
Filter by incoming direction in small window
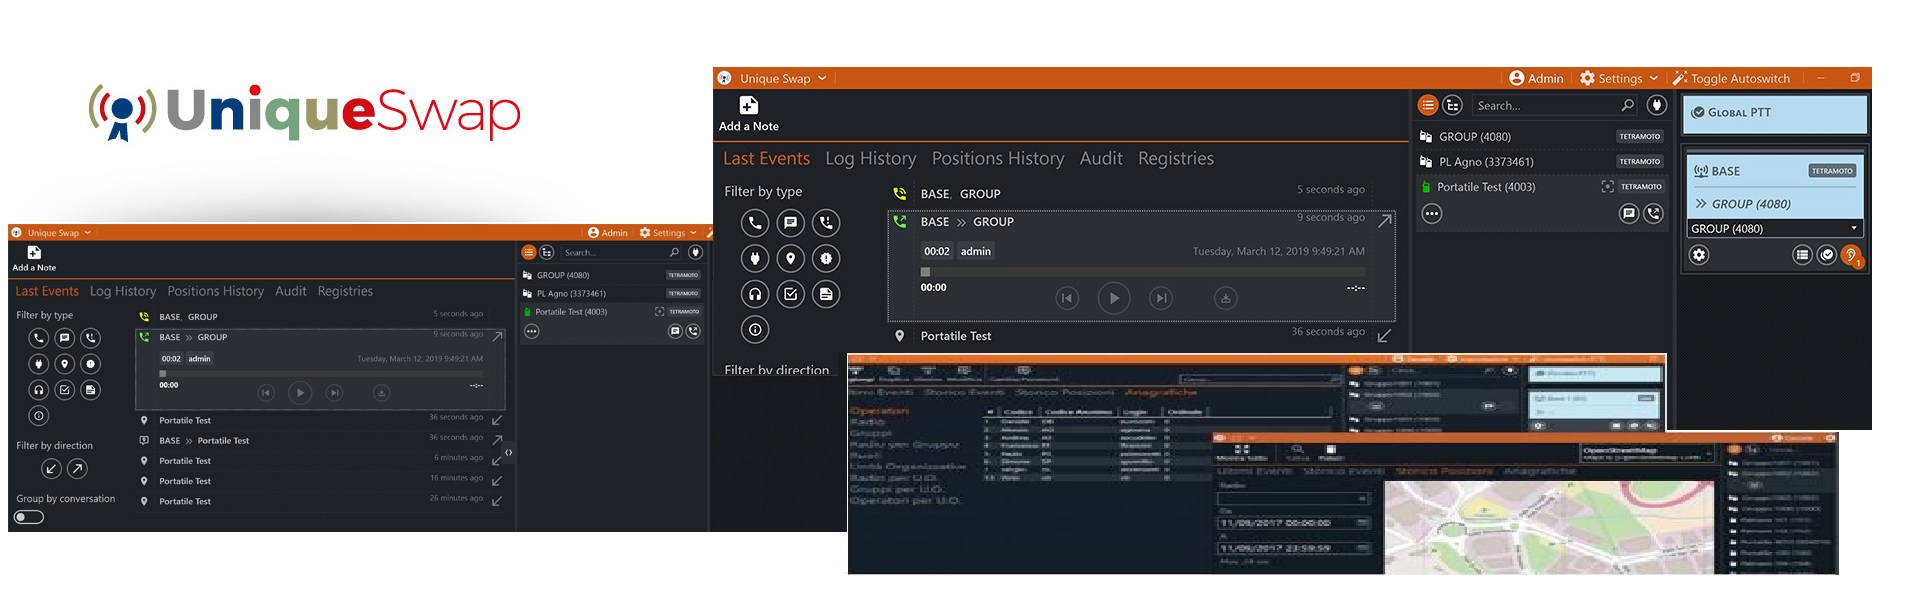(51, 468)
